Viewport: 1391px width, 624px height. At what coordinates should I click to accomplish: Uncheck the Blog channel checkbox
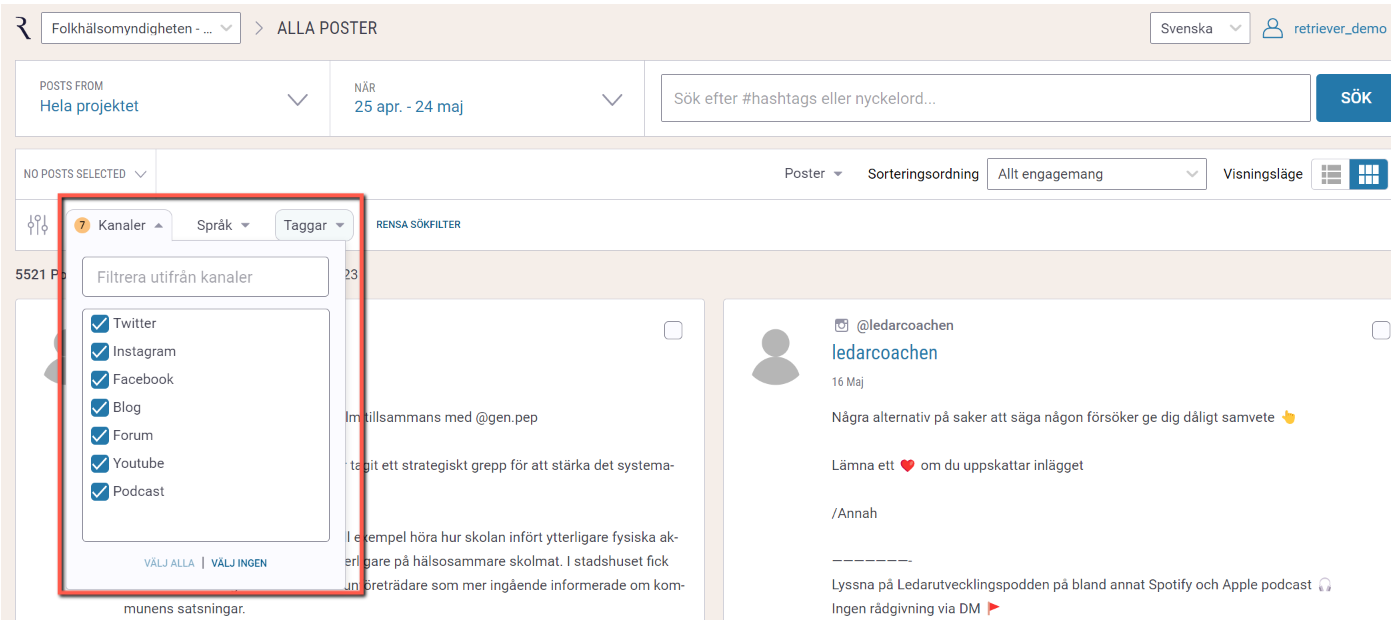(x=100, y=407)
